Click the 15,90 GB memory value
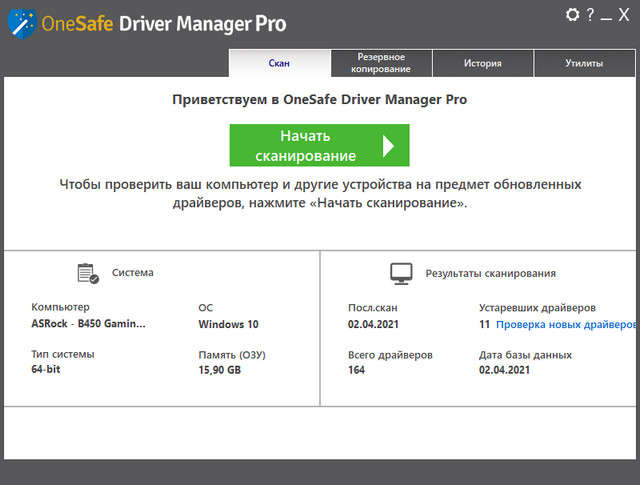Screen dimensions: 640x485 [220, 370]
